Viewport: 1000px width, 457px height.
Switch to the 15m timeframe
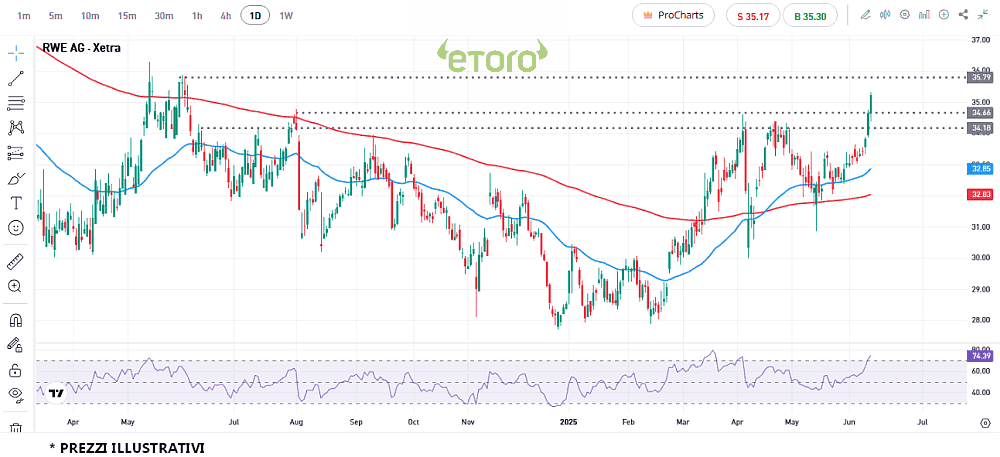click(127, 16)
